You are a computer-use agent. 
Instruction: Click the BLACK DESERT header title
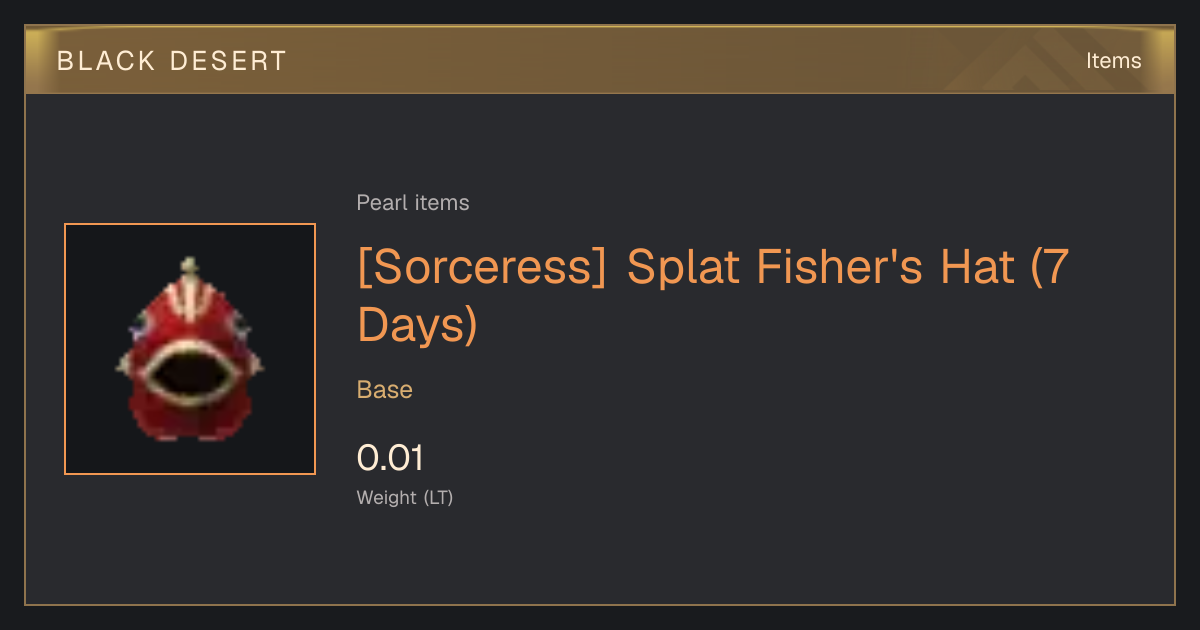tap(172, 61)
